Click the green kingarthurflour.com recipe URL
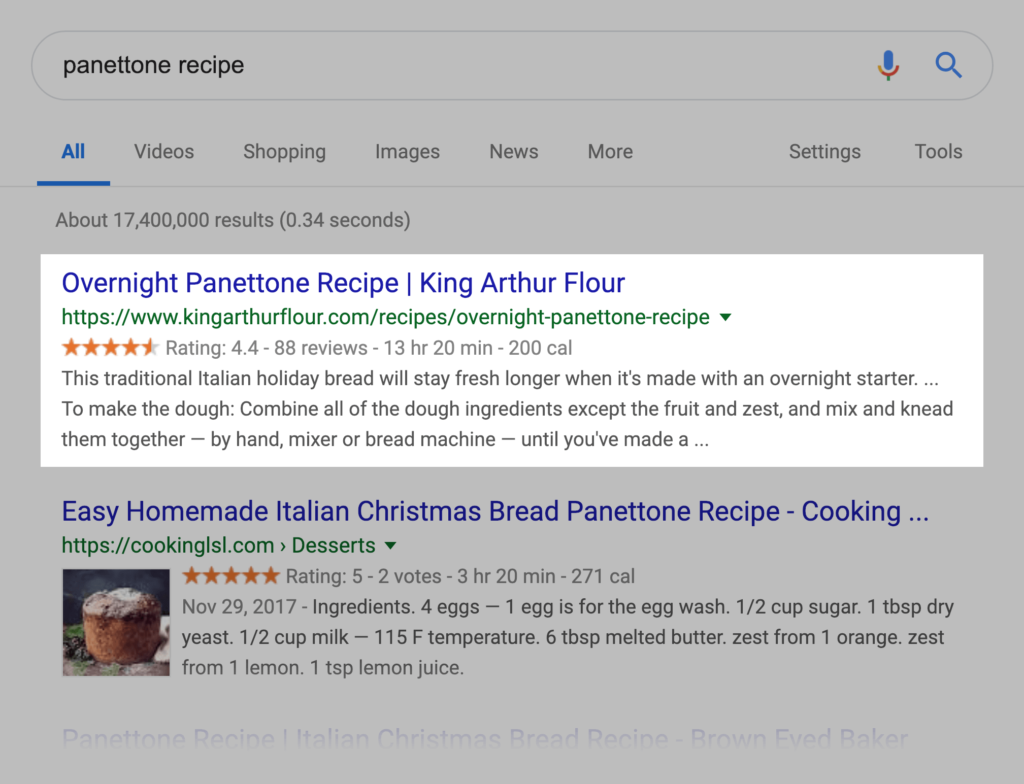The height and width of the screenshot is (784, 1024). (x=385, y=317)
